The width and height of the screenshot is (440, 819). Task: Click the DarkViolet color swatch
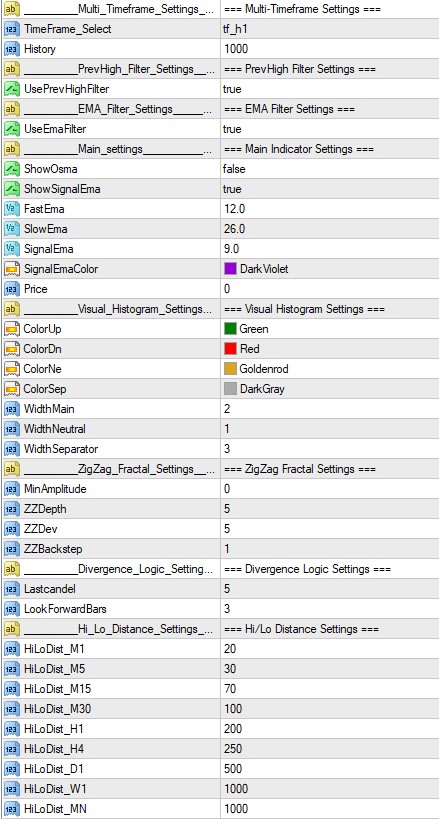click(230, 269)
